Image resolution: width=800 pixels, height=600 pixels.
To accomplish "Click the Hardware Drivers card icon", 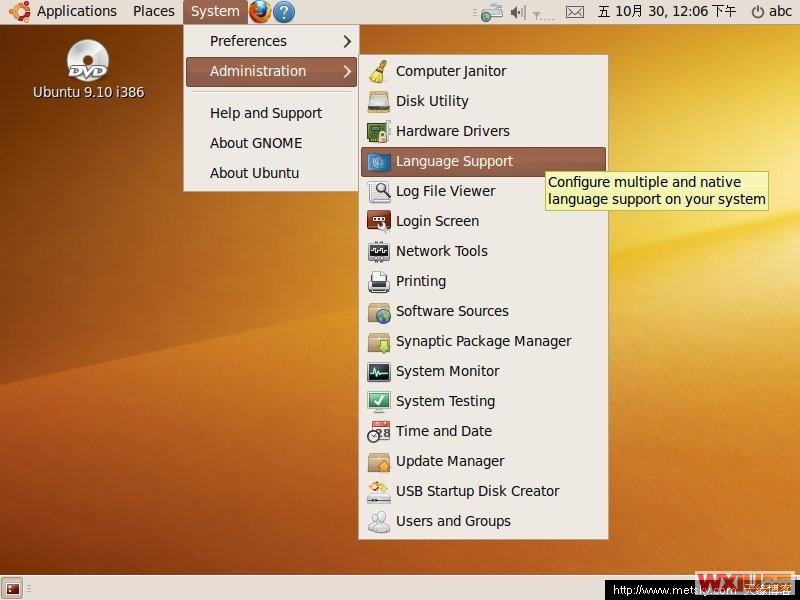I will [378, 131].
